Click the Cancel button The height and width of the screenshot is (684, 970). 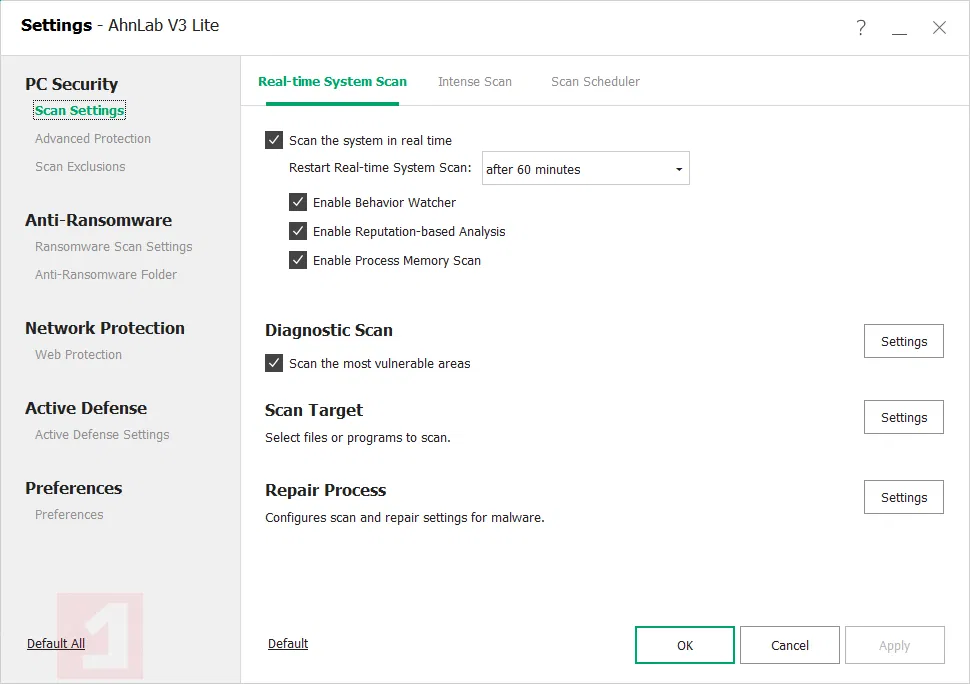coord(789,645)
